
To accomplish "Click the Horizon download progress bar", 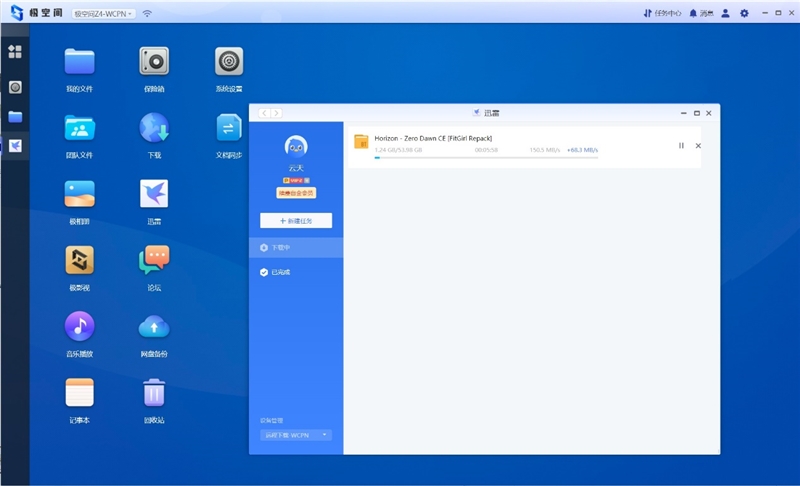I will tap(486, 158).
